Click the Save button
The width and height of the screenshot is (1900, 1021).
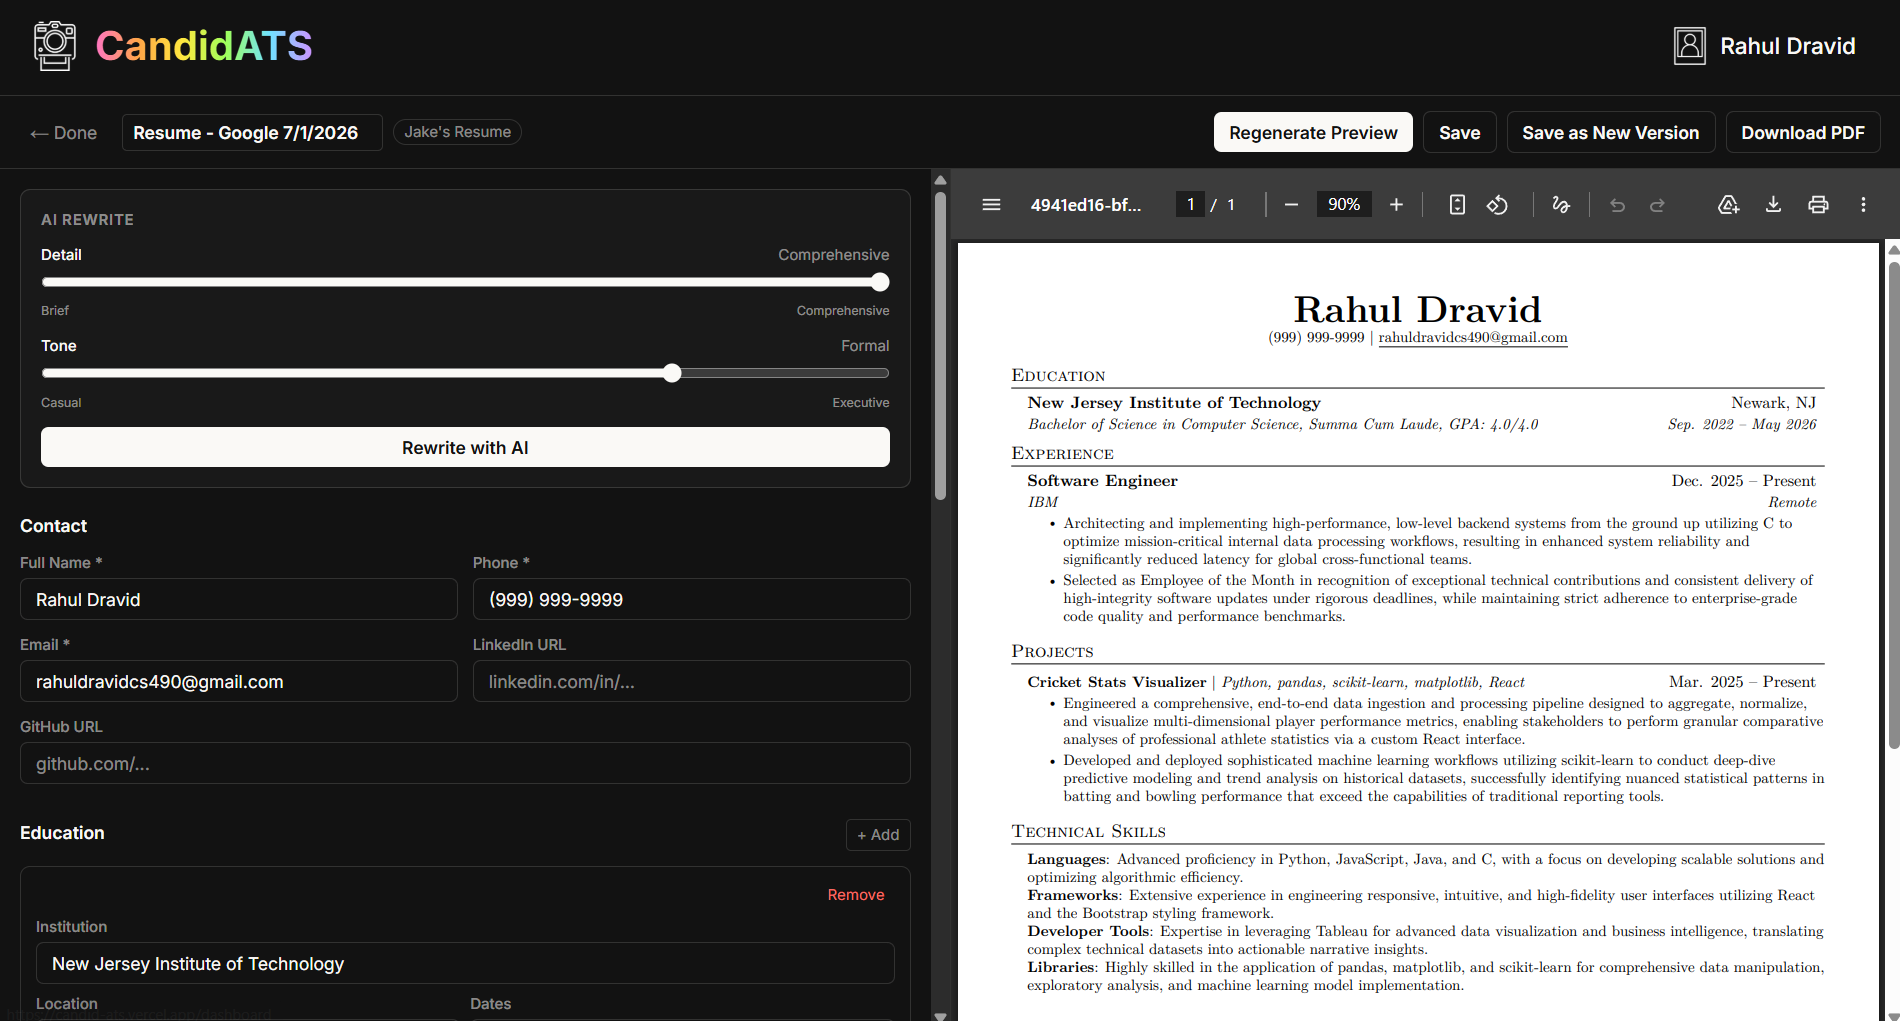click(x=1459, y=132)
